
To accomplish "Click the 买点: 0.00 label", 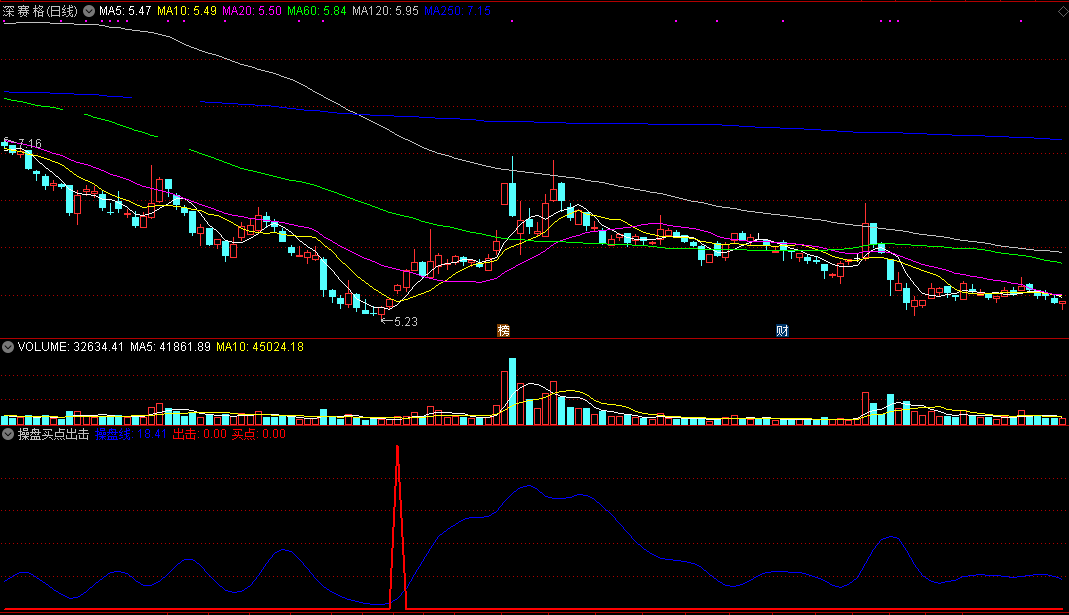I will (258, 434).
